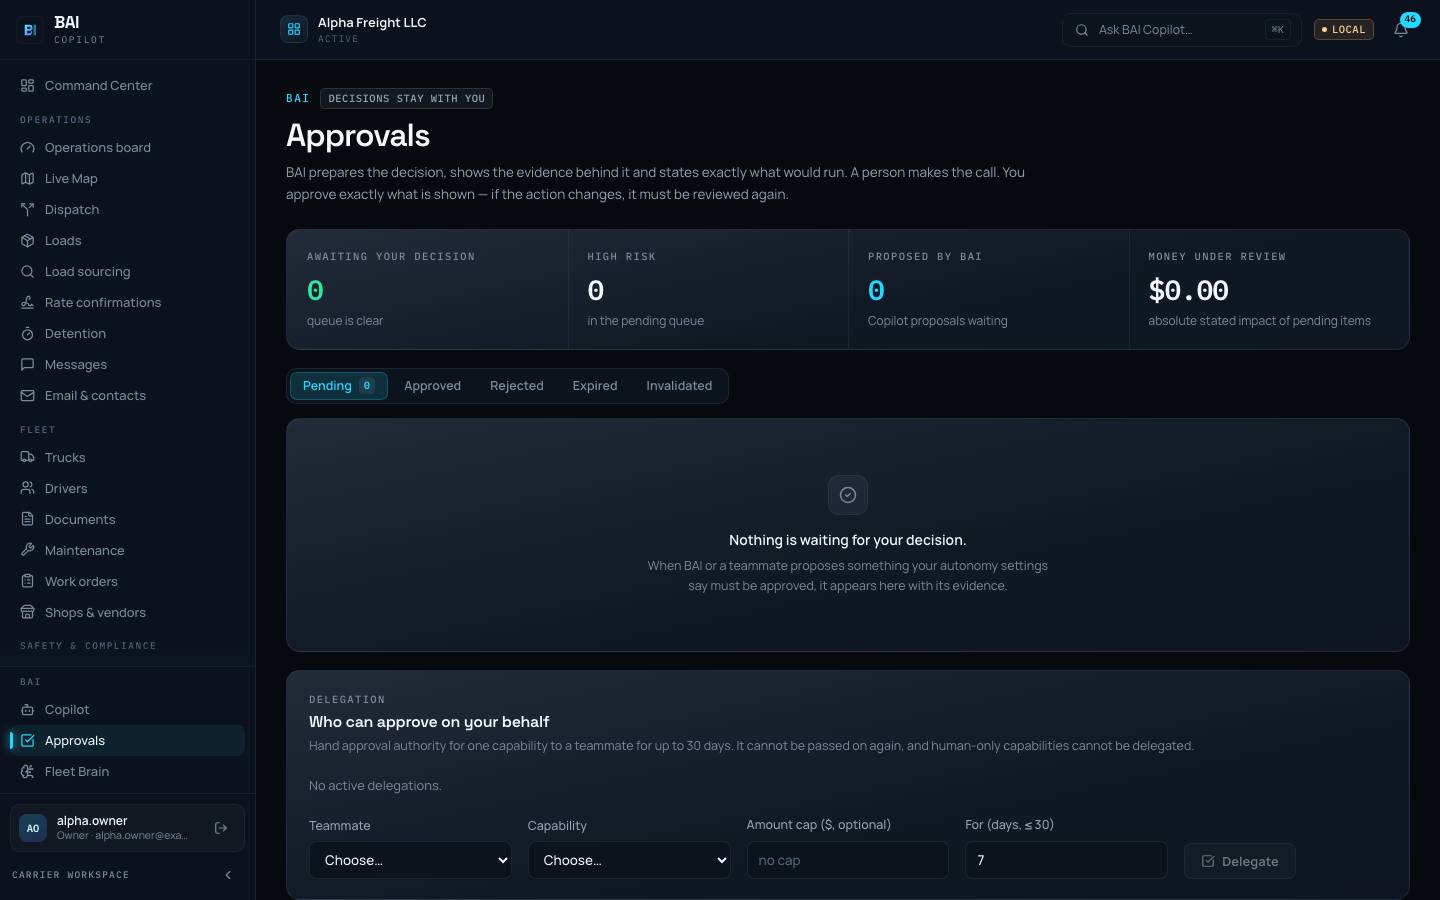The width and height of the screenshot is (1440, 900).
Task: Go to Live Map page
Action: coord(127,179)
